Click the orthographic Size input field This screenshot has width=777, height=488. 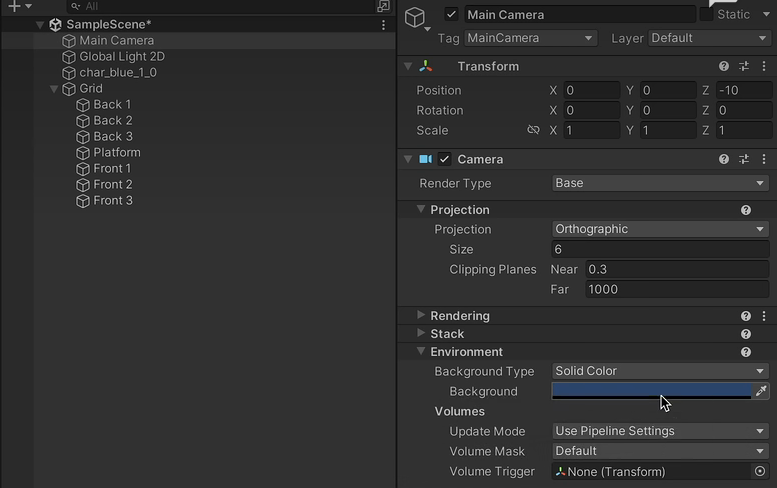660,249
